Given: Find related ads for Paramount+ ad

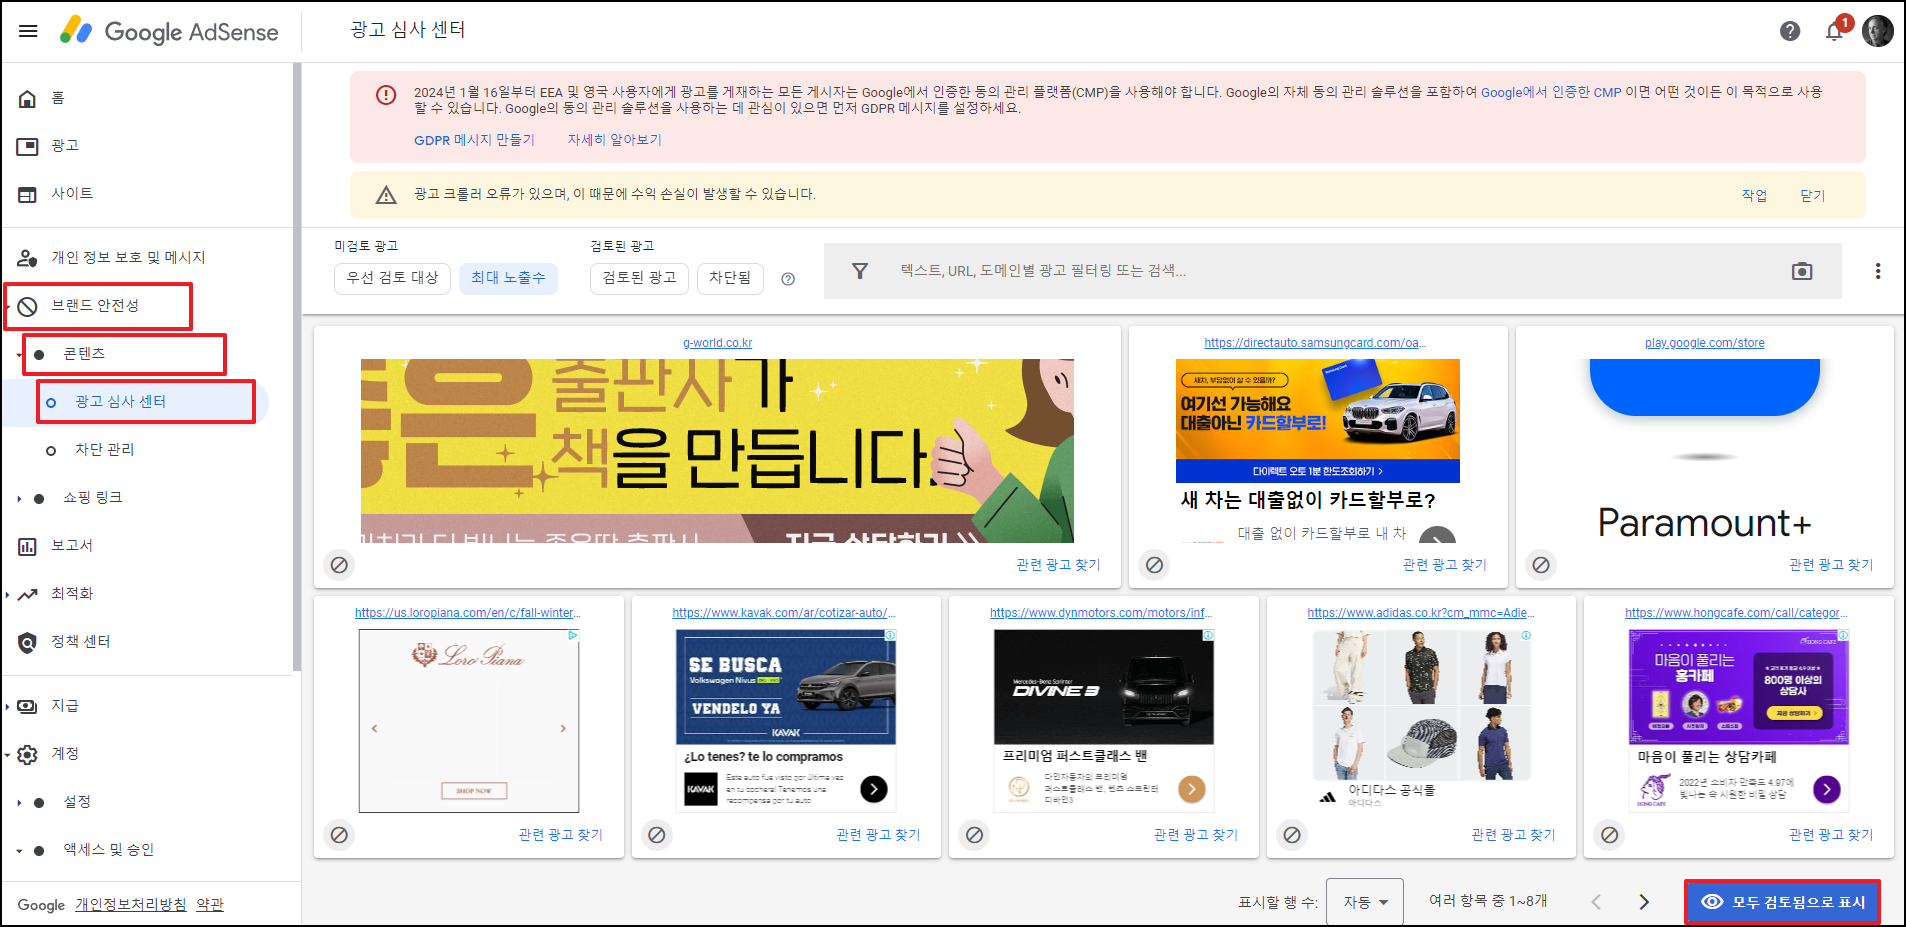Looking at the screenshot, I should pyautogui.click(x=1831, y=565).
